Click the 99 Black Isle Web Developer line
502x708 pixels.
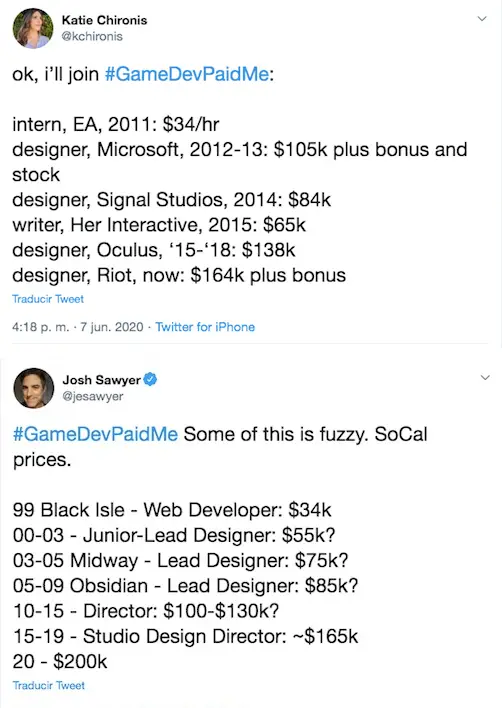172,510
